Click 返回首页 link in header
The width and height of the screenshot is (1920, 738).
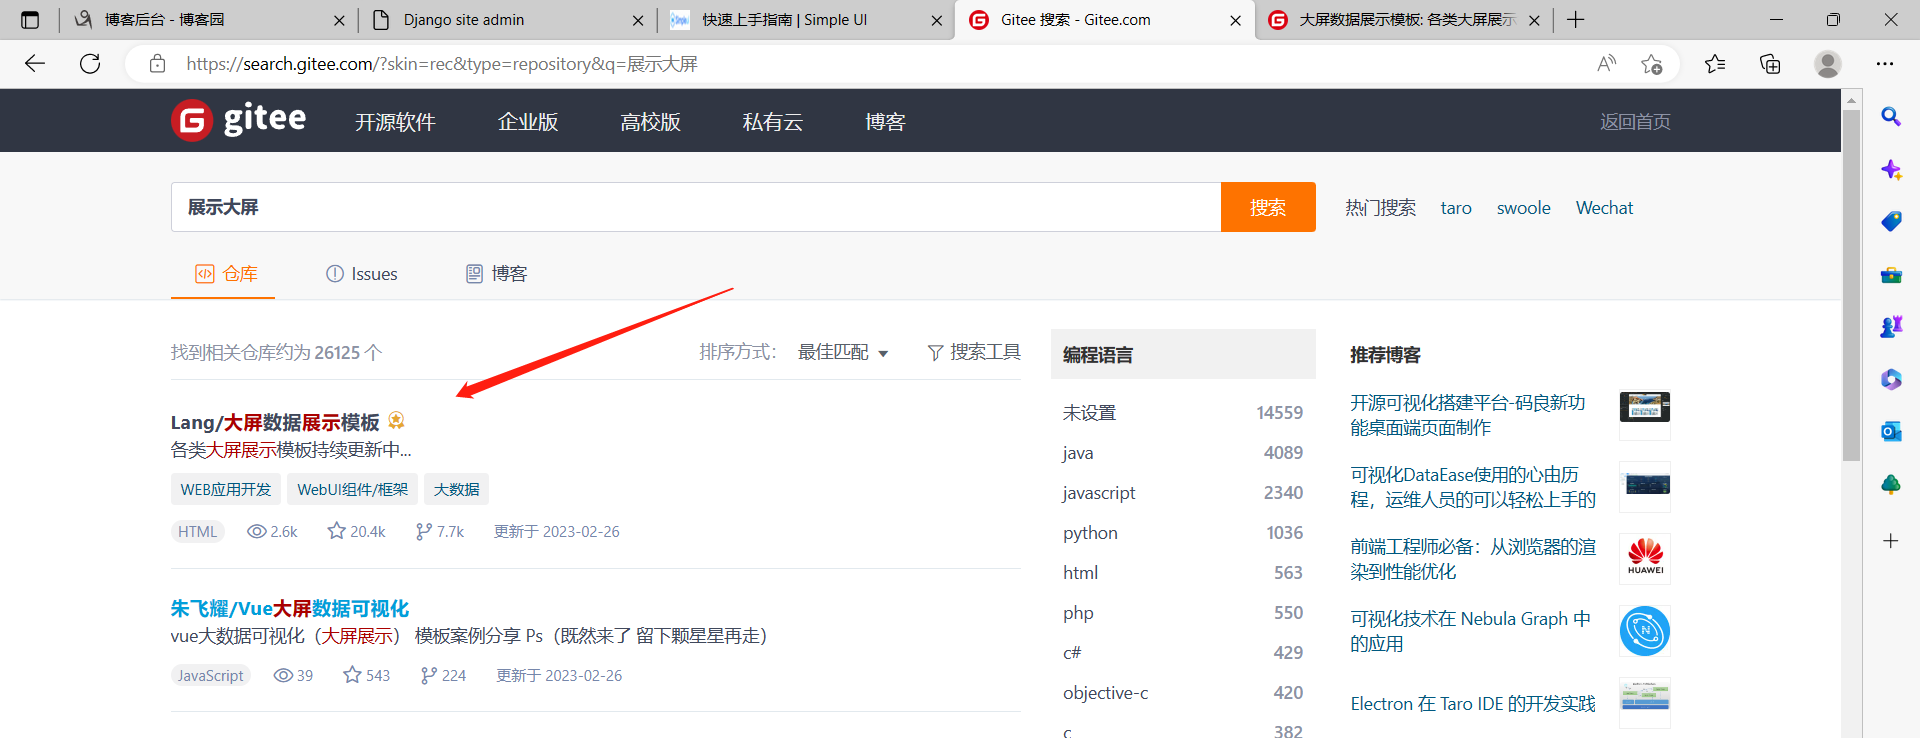point(1635,122)
